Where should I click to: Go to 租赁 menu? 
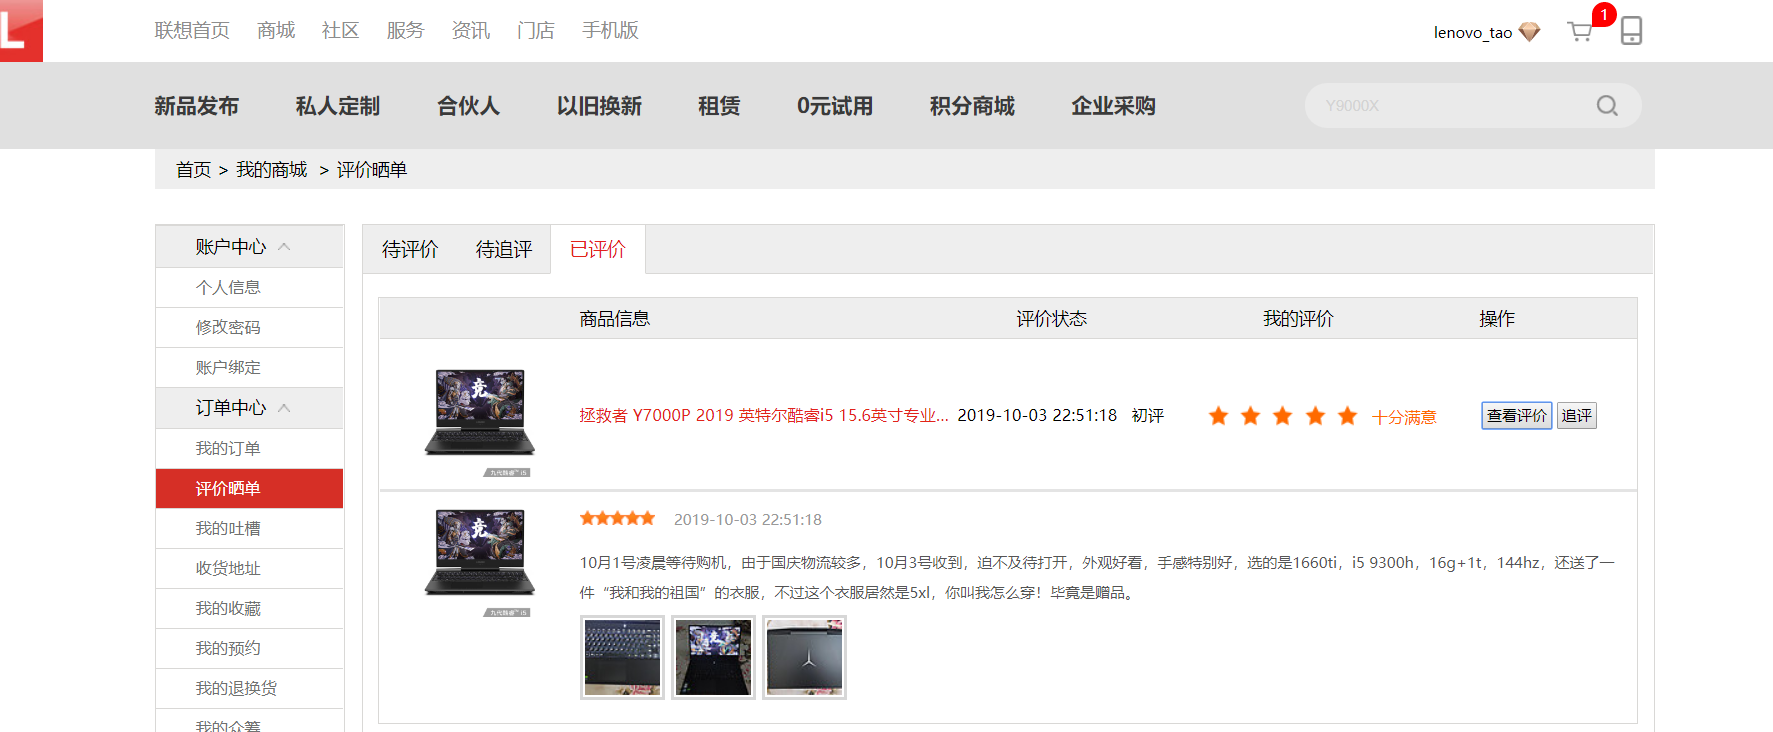click(719, 106)
